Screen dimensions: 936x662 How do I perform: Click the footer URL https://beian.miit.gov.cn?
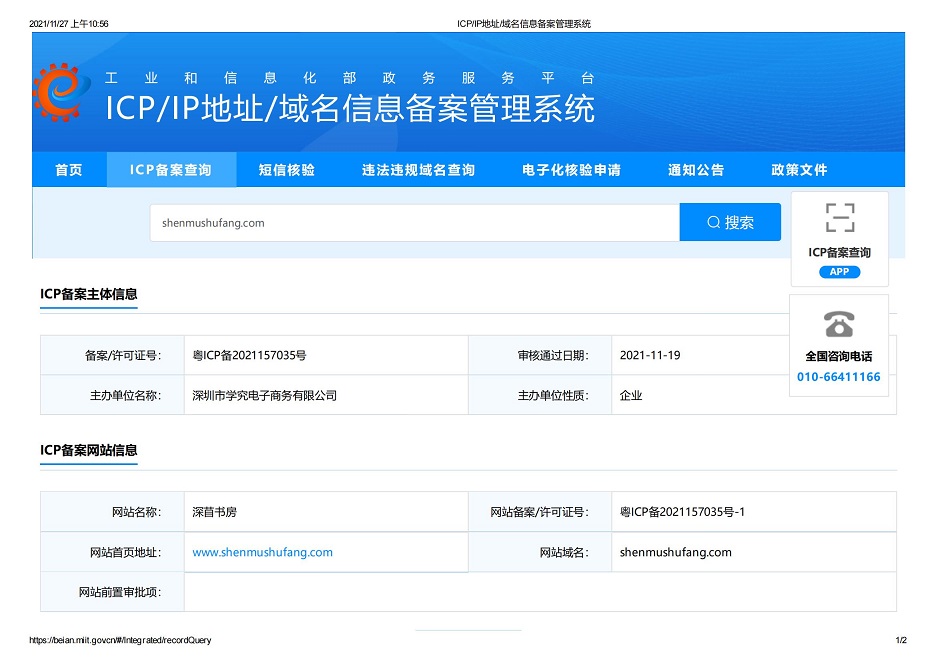coord(120,640)
